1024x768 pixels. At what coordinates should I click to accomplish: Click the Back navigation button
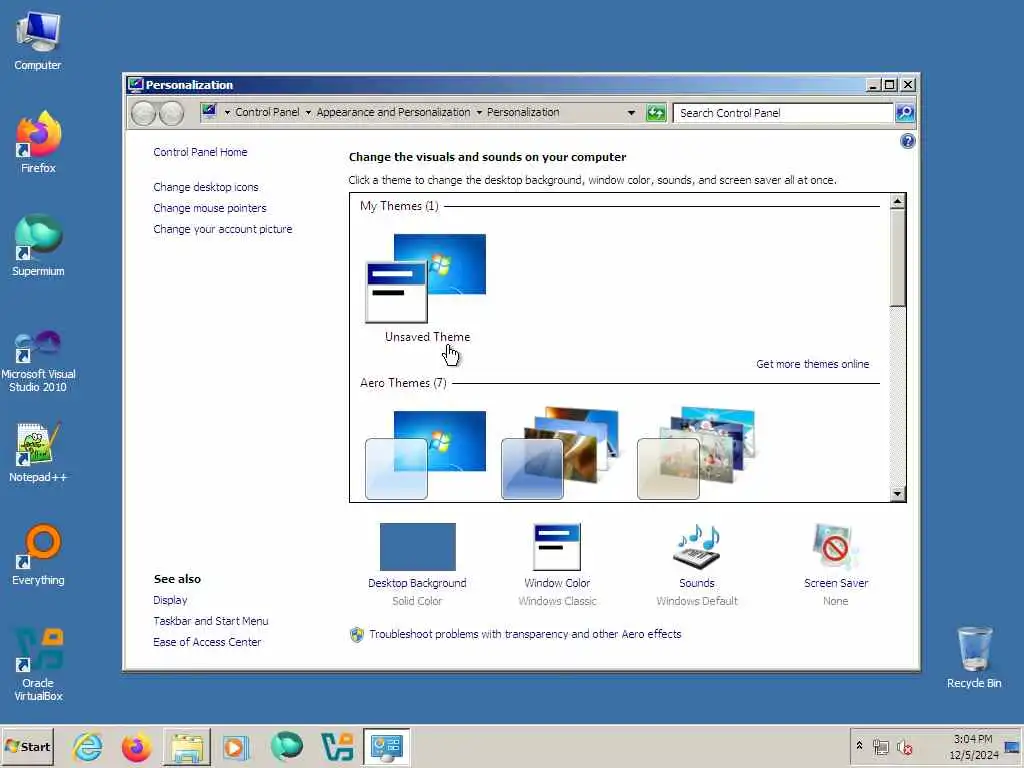point(143,113)
